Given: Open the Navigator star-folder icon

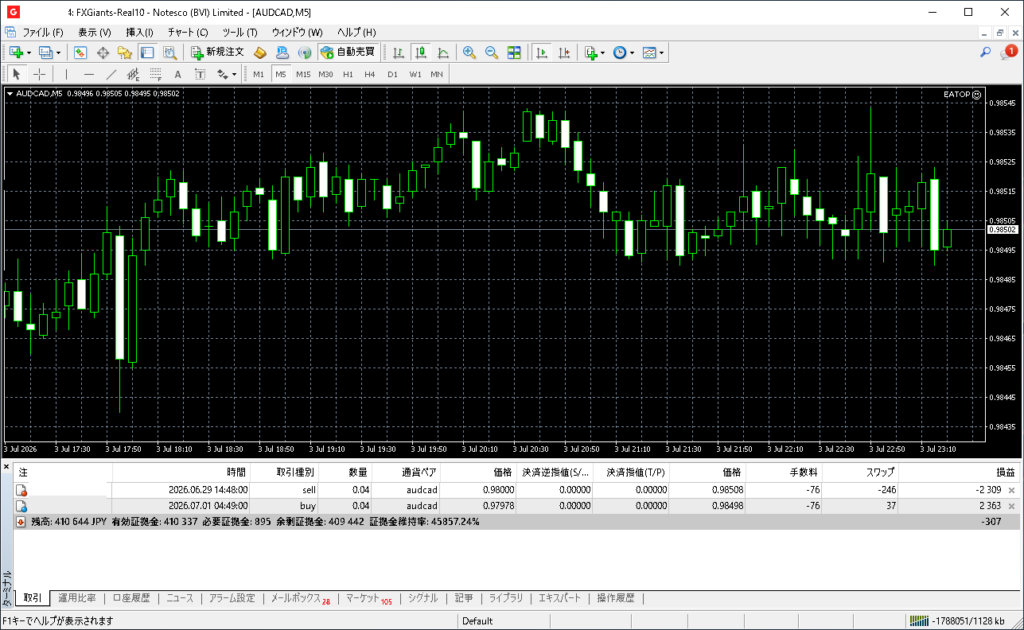Looking at the screenshot, I should pos(125,53).
